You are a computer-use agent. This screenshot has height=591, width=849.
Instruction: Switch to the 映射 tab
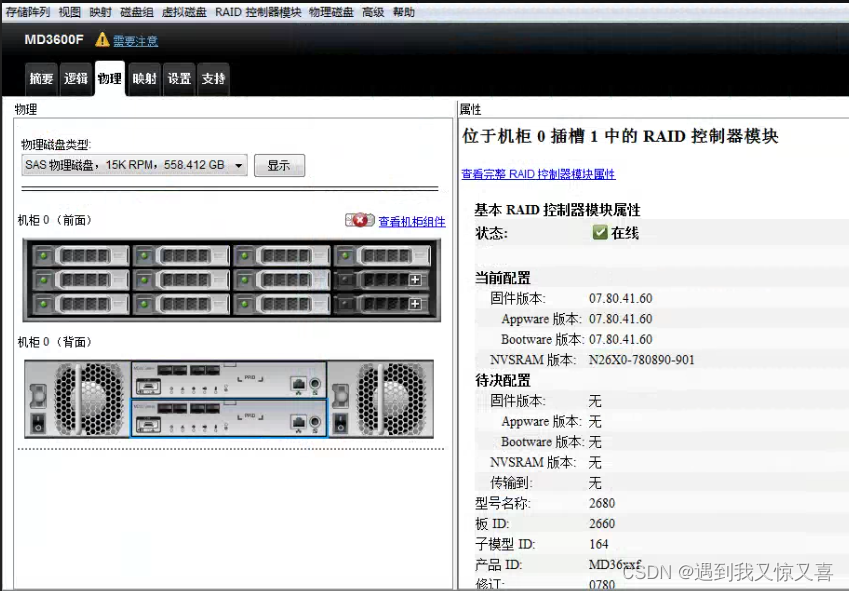point(145,79)
